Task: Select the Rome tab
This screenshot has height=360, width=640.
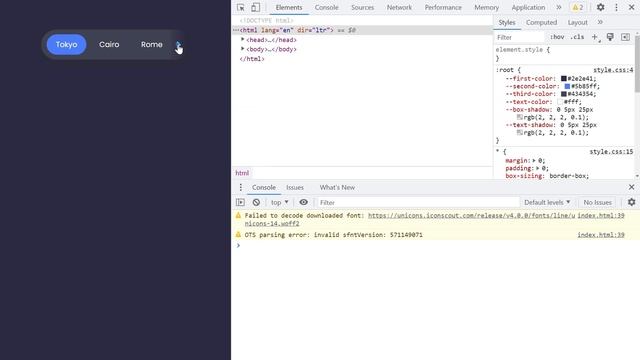Action: point(151,44)
